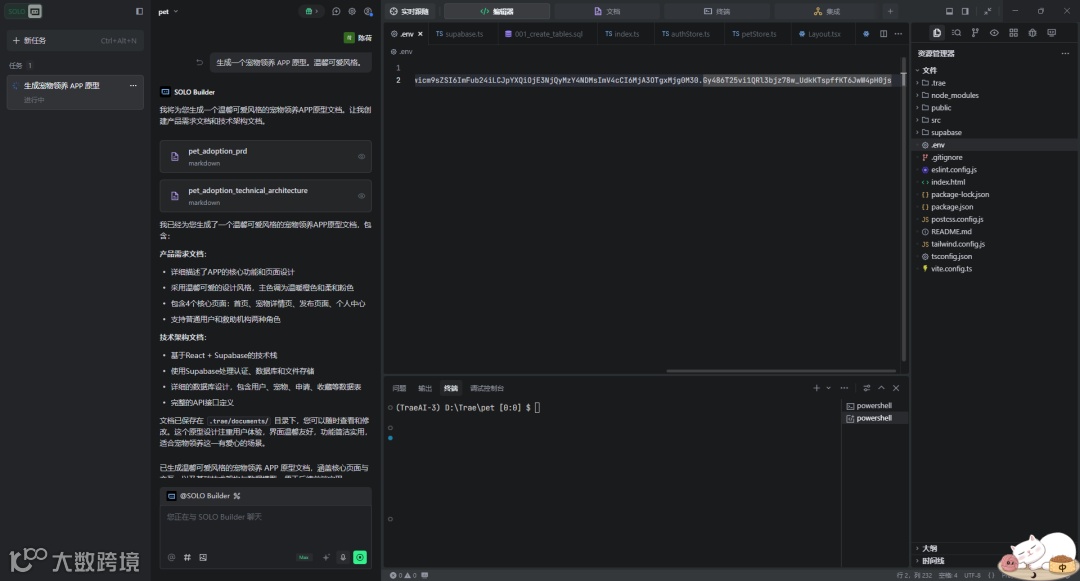
Task: Insert @ mention in chat
Action: (x=172, y=557)
